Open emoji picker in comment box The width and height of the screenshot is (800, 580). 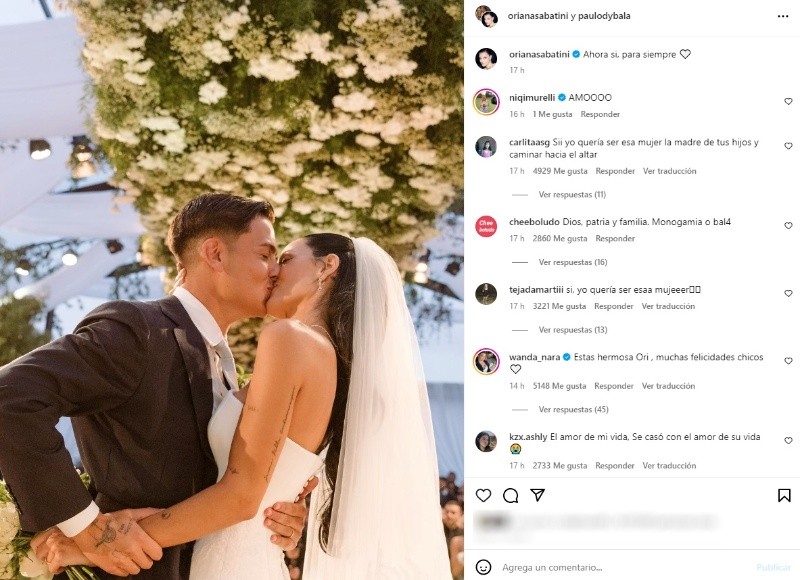[x=483, y=567]
